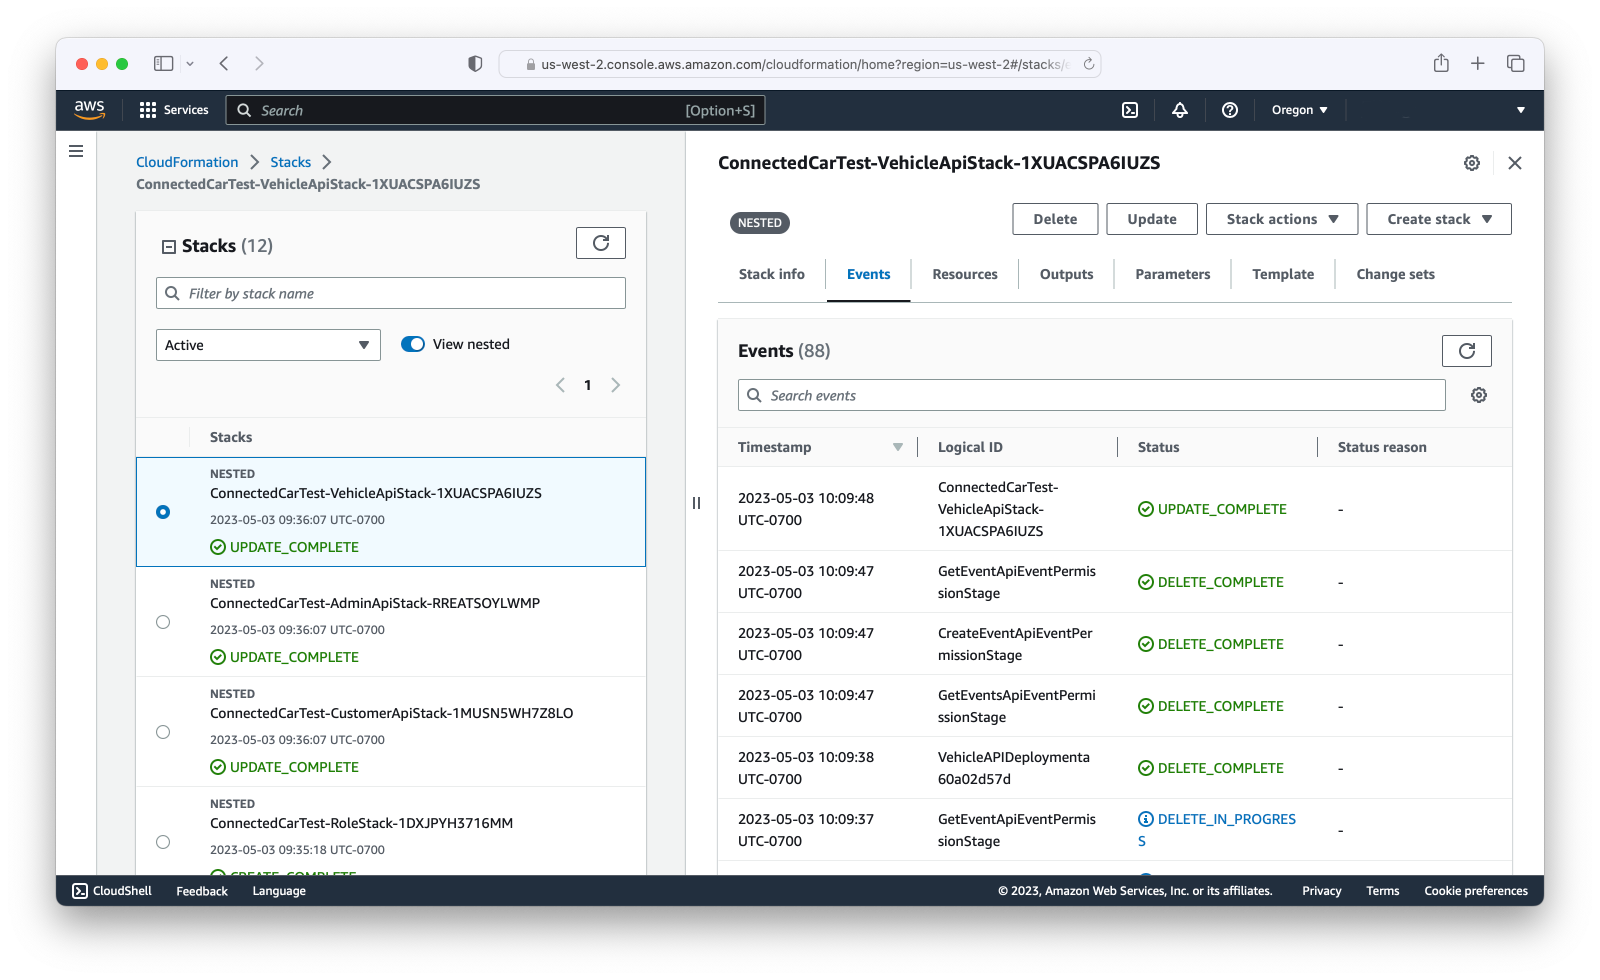This screenshot has width=1600, height=980.
Task: Open CloudShell from footer
Action: click(x=112, y=891)
